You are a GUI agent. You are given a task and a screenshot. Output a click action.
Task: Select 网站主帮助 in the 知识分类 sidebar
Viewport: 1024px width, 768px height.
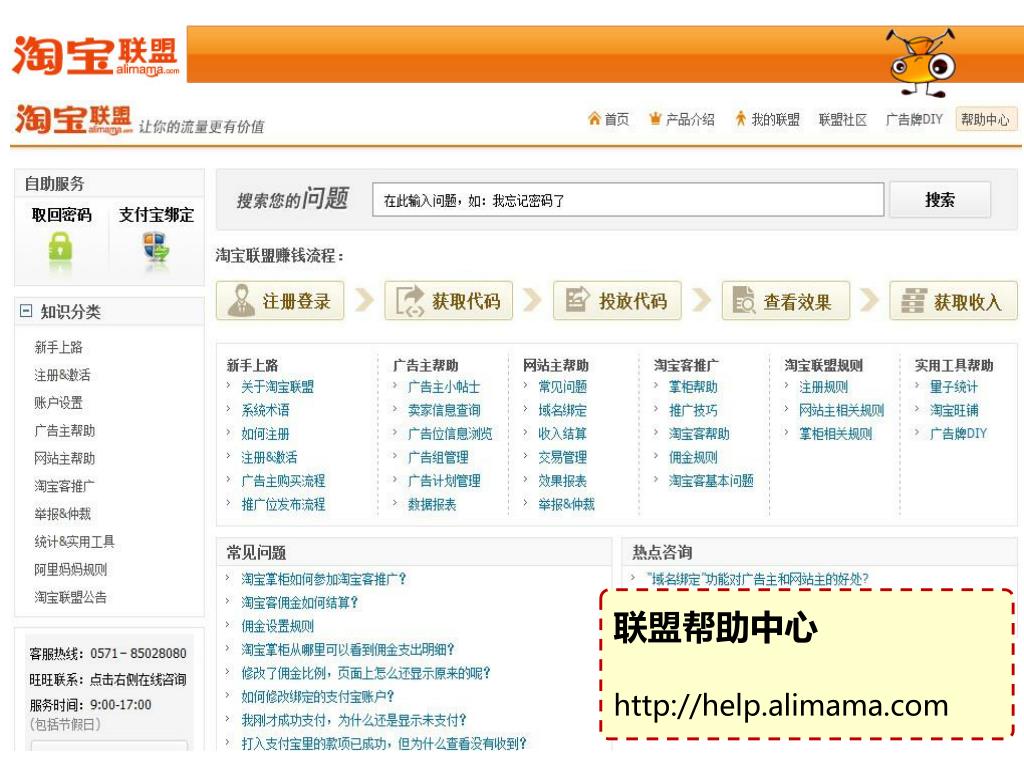click(65, 458)
